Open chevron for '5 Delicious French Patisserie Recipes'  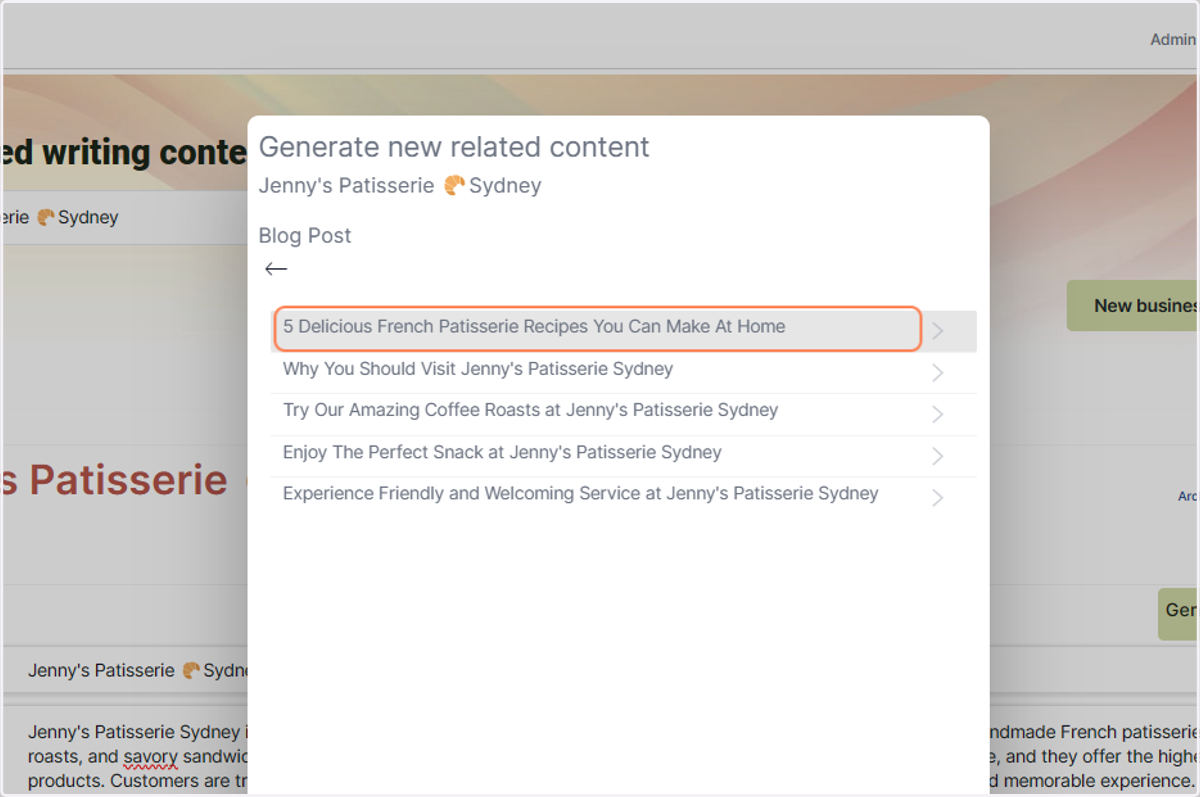[x=937, y=331]
